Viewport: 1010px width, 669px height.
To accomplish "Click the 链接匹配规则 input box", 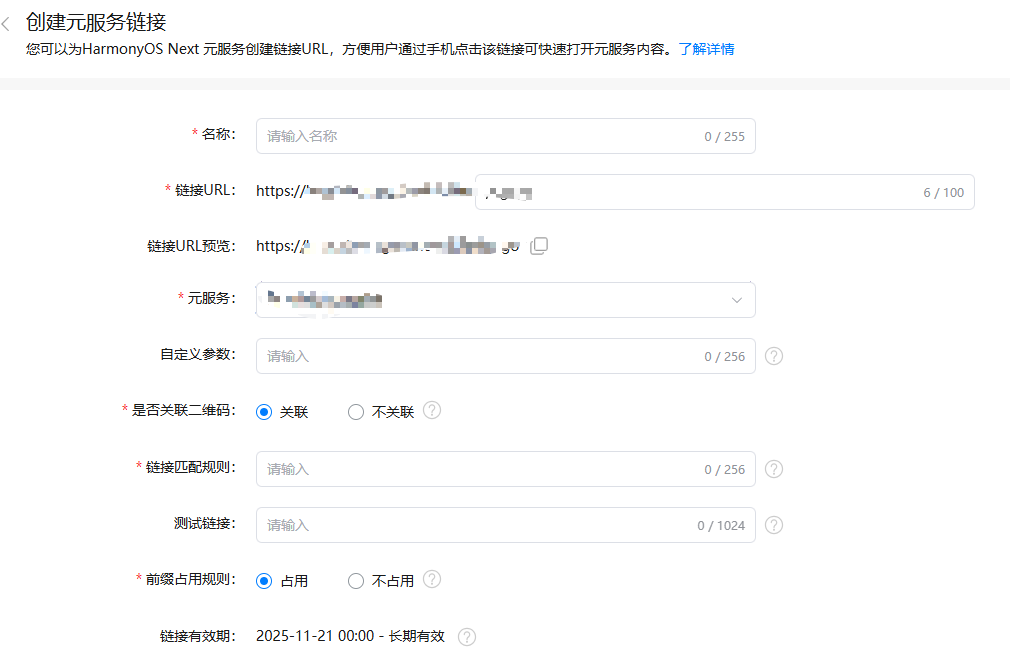I will (450, 468).
